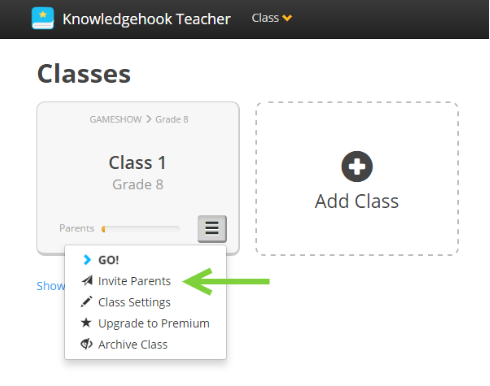
Task: Click breadcrumb arrow between GAMESHOW and Grade 8
Action: [149, 119]
